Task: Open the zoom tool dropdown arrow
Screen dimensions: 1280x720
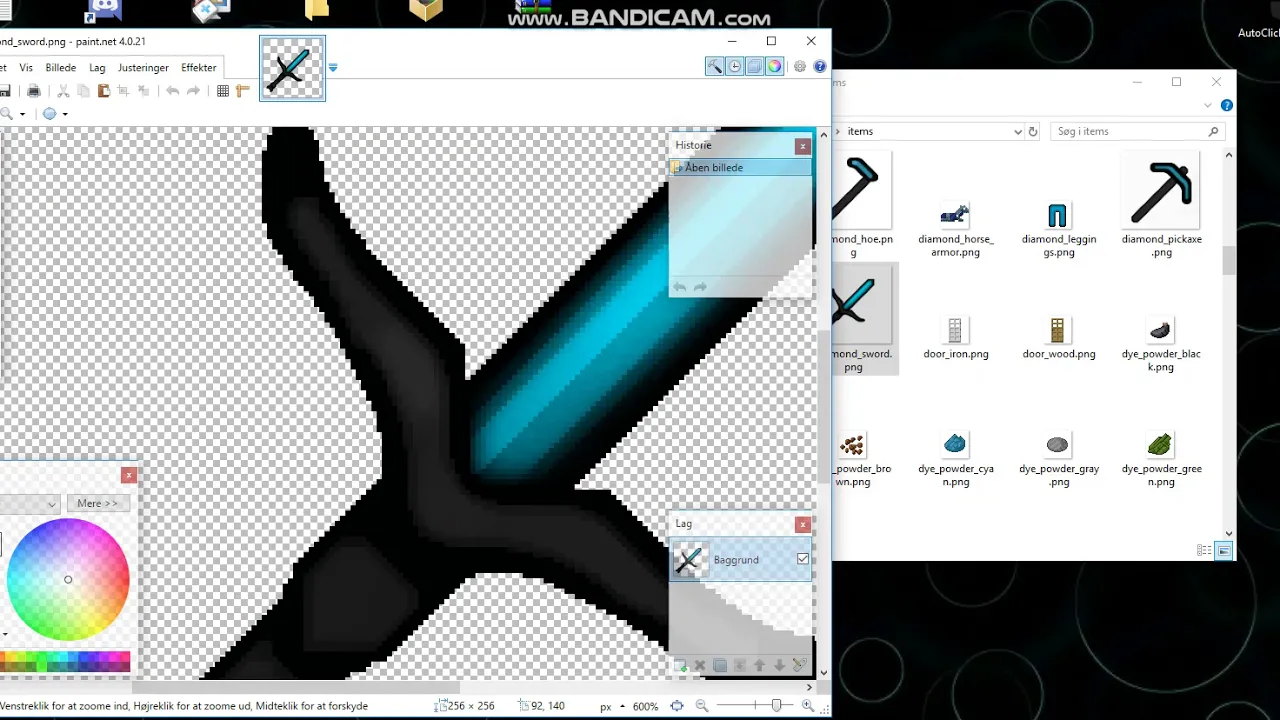Action: (x=22, y=113)
